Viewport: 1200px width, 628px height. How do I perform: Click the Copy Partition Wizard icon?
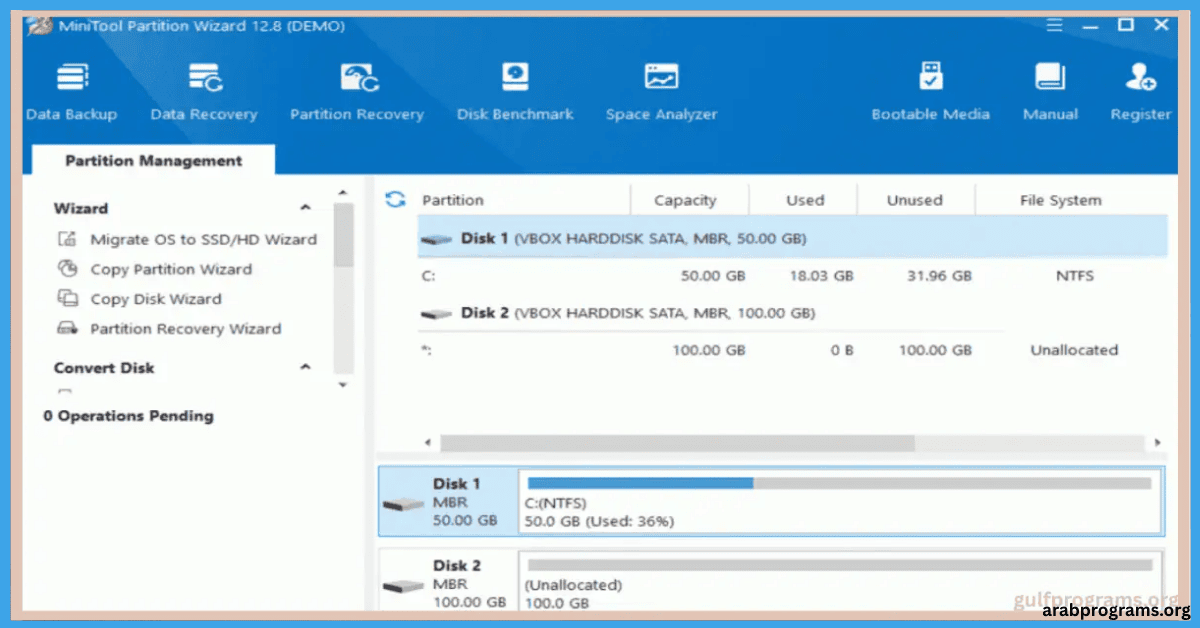[67, 269]
